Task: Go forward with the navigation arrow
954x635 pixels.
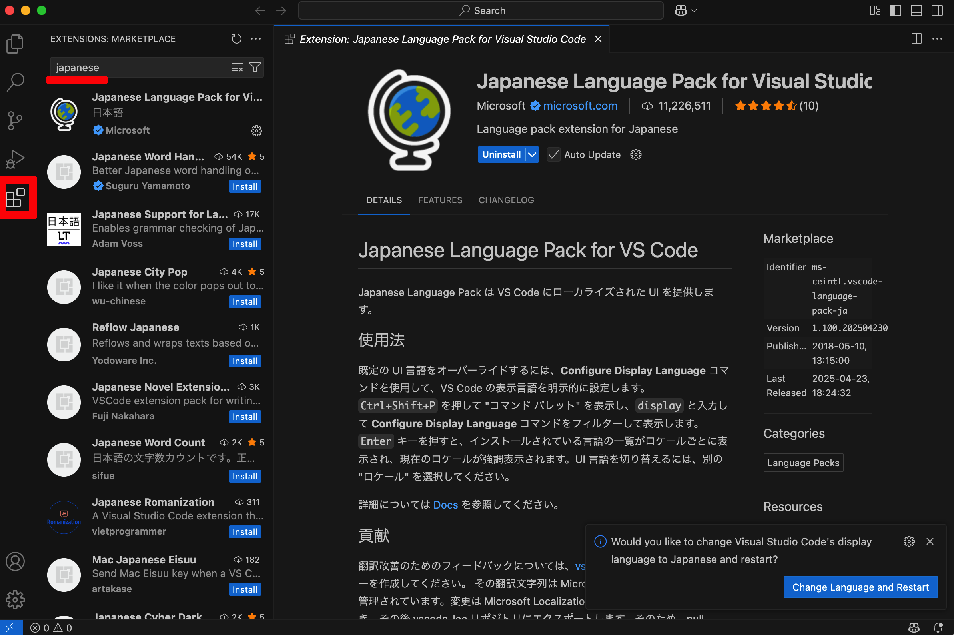Action: click(280, 10)
